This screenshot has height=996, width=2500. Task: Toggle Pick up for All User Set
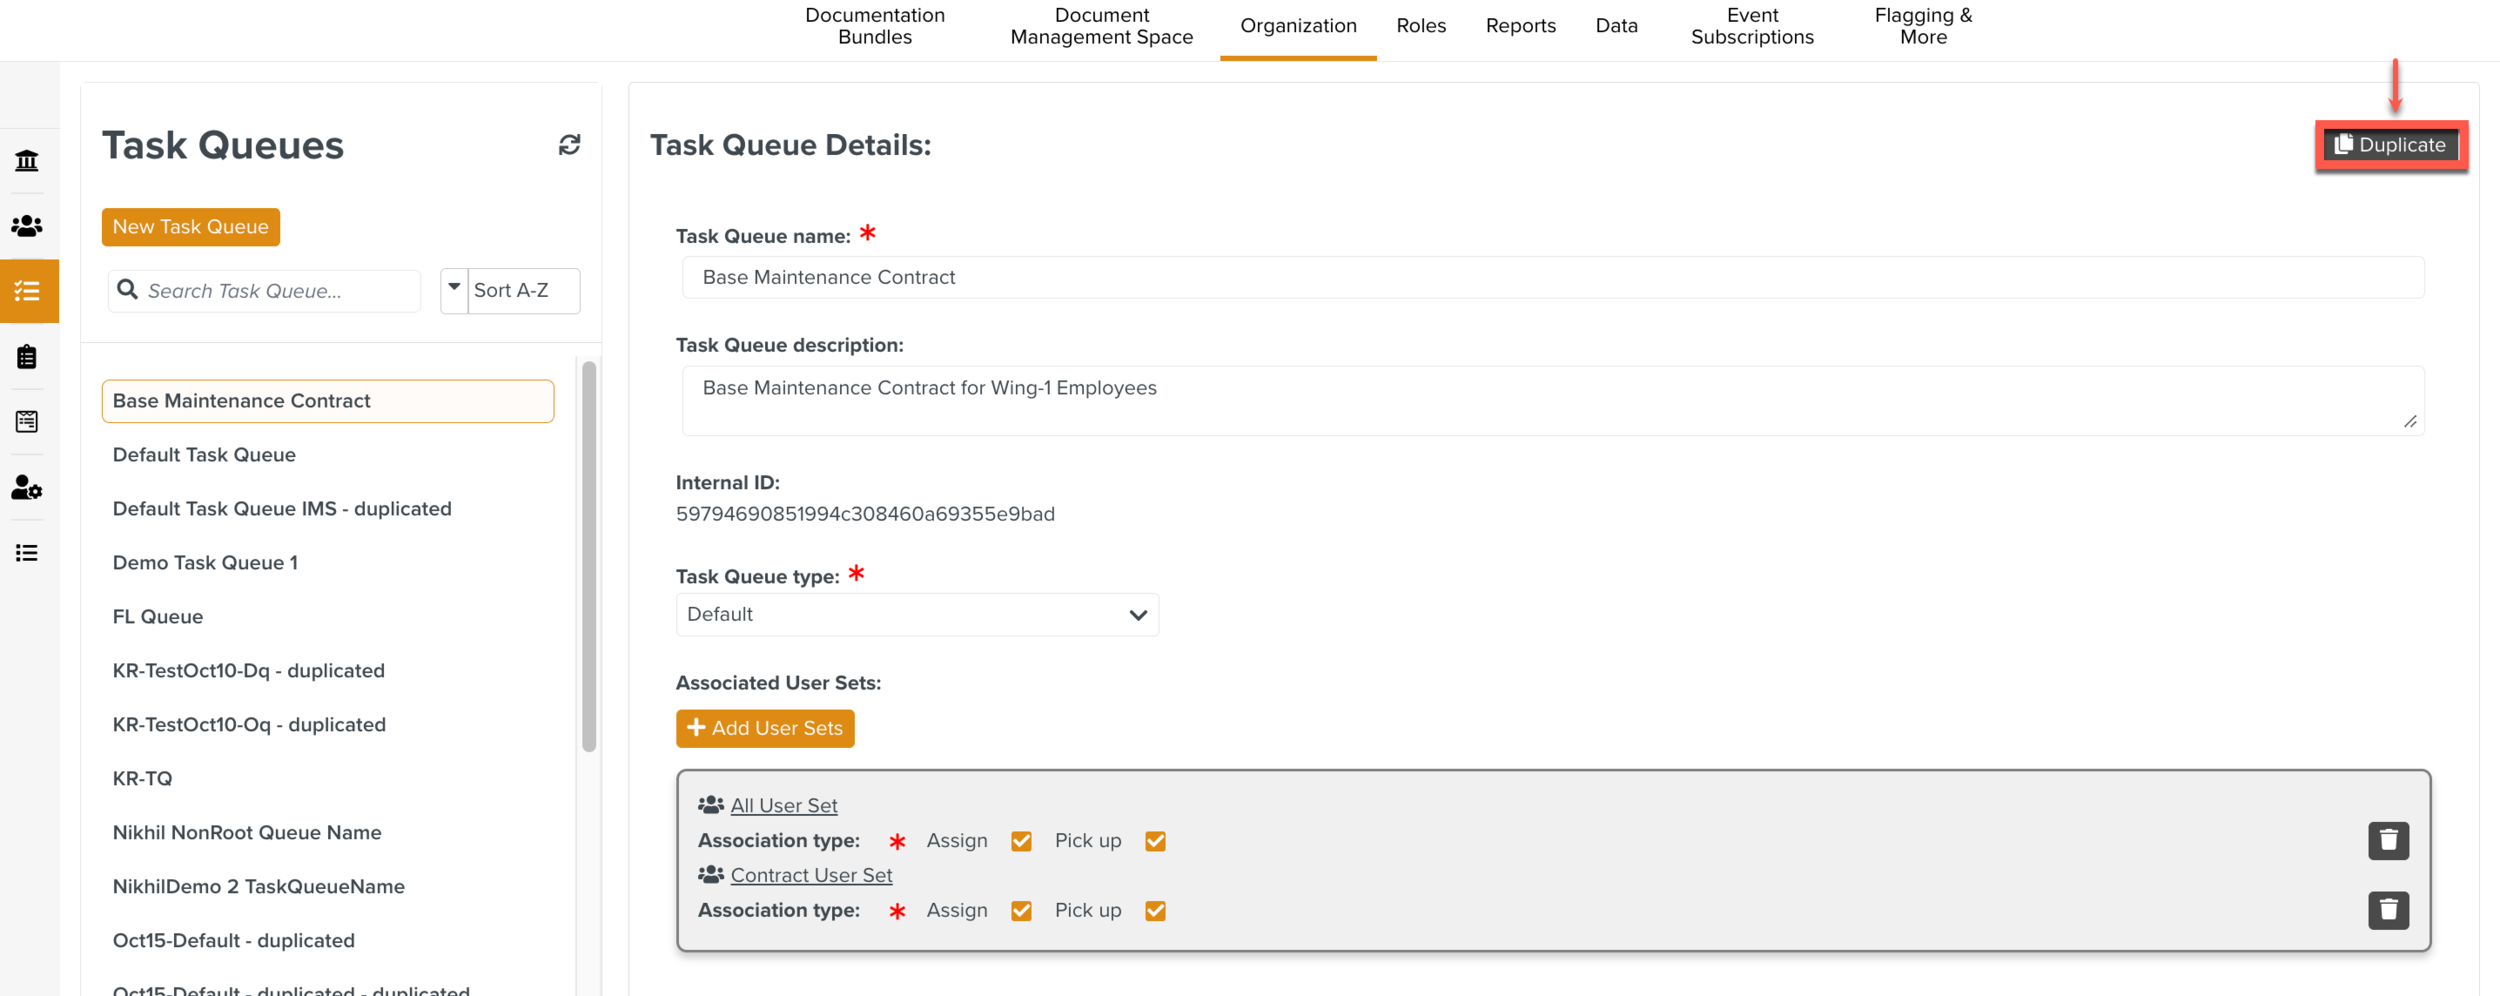[x=1155, y=841]
